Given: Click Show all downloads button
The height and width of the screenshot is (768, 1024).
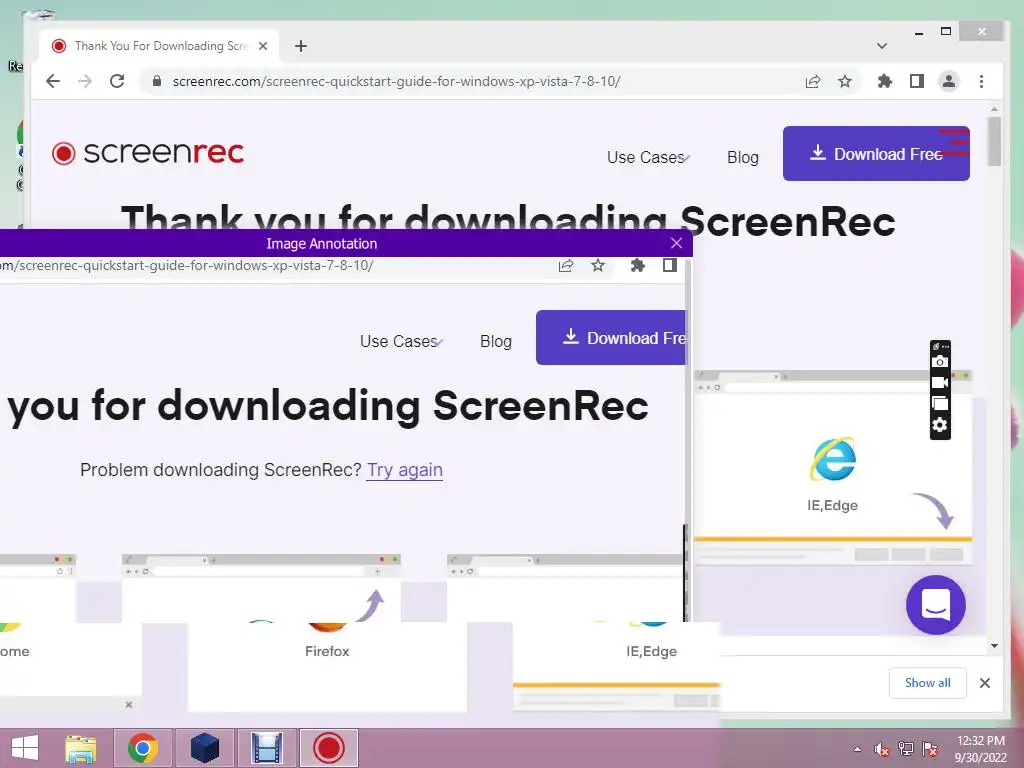Looking at the screenshot, I should coord(927,682).
